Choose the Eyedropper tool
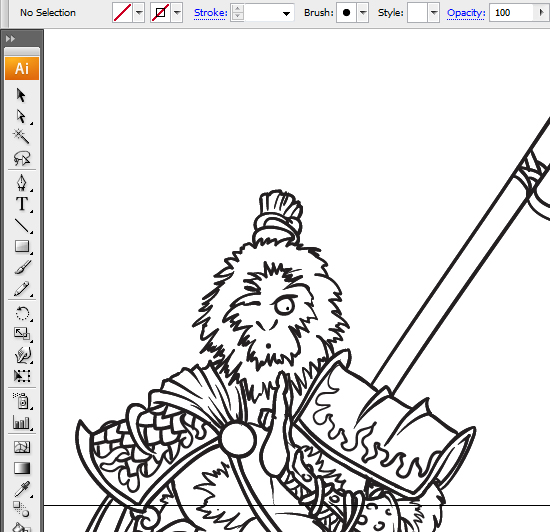The image size is (550, 532). [x=22, y=489]
